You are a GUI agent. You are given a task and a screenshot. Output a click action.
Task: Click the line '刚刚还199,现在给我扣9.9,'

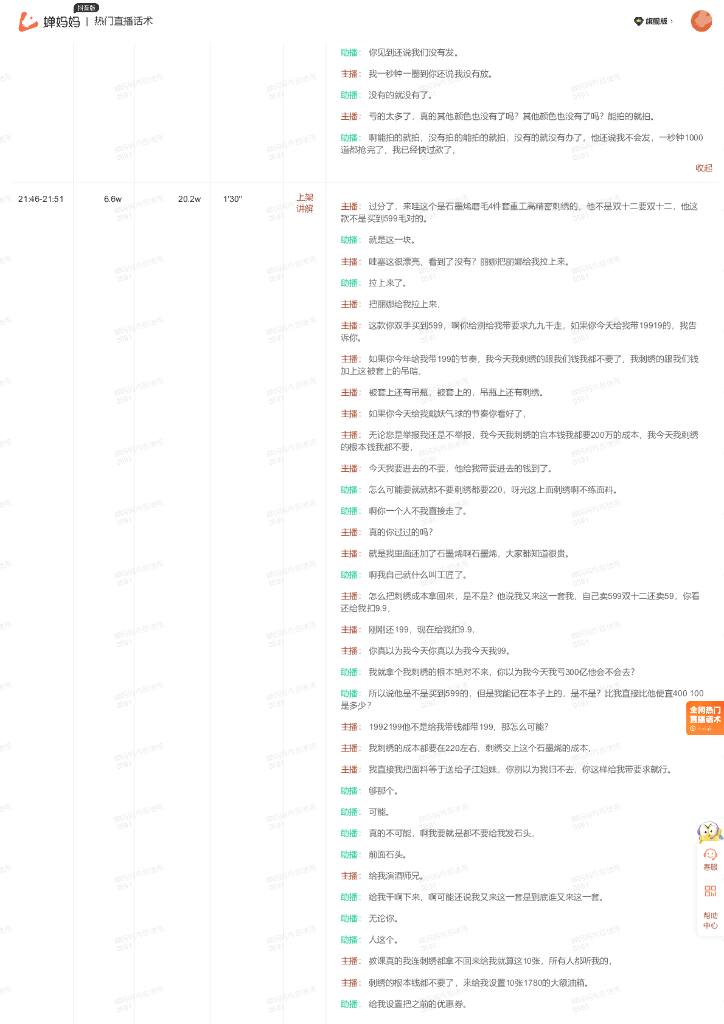[x=422, y=630]
